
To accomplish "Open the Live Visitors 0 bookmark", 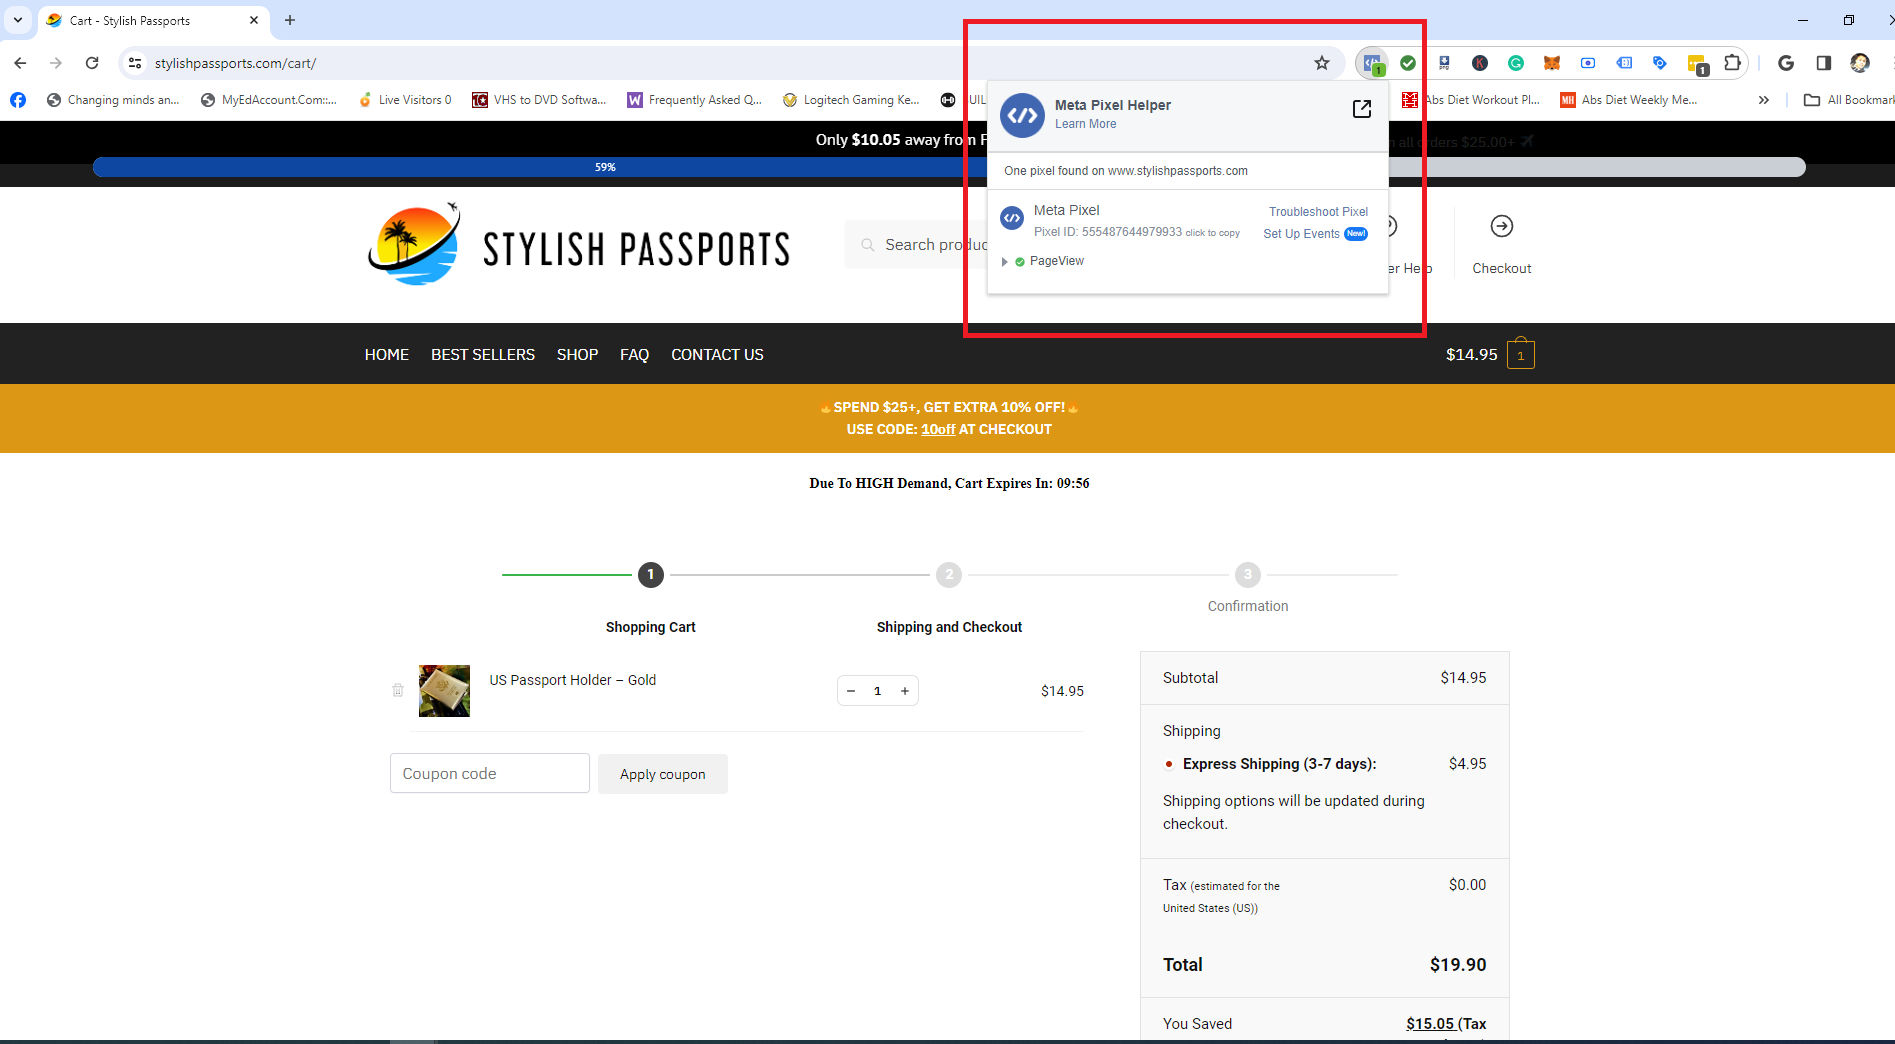I will (405, 100).
